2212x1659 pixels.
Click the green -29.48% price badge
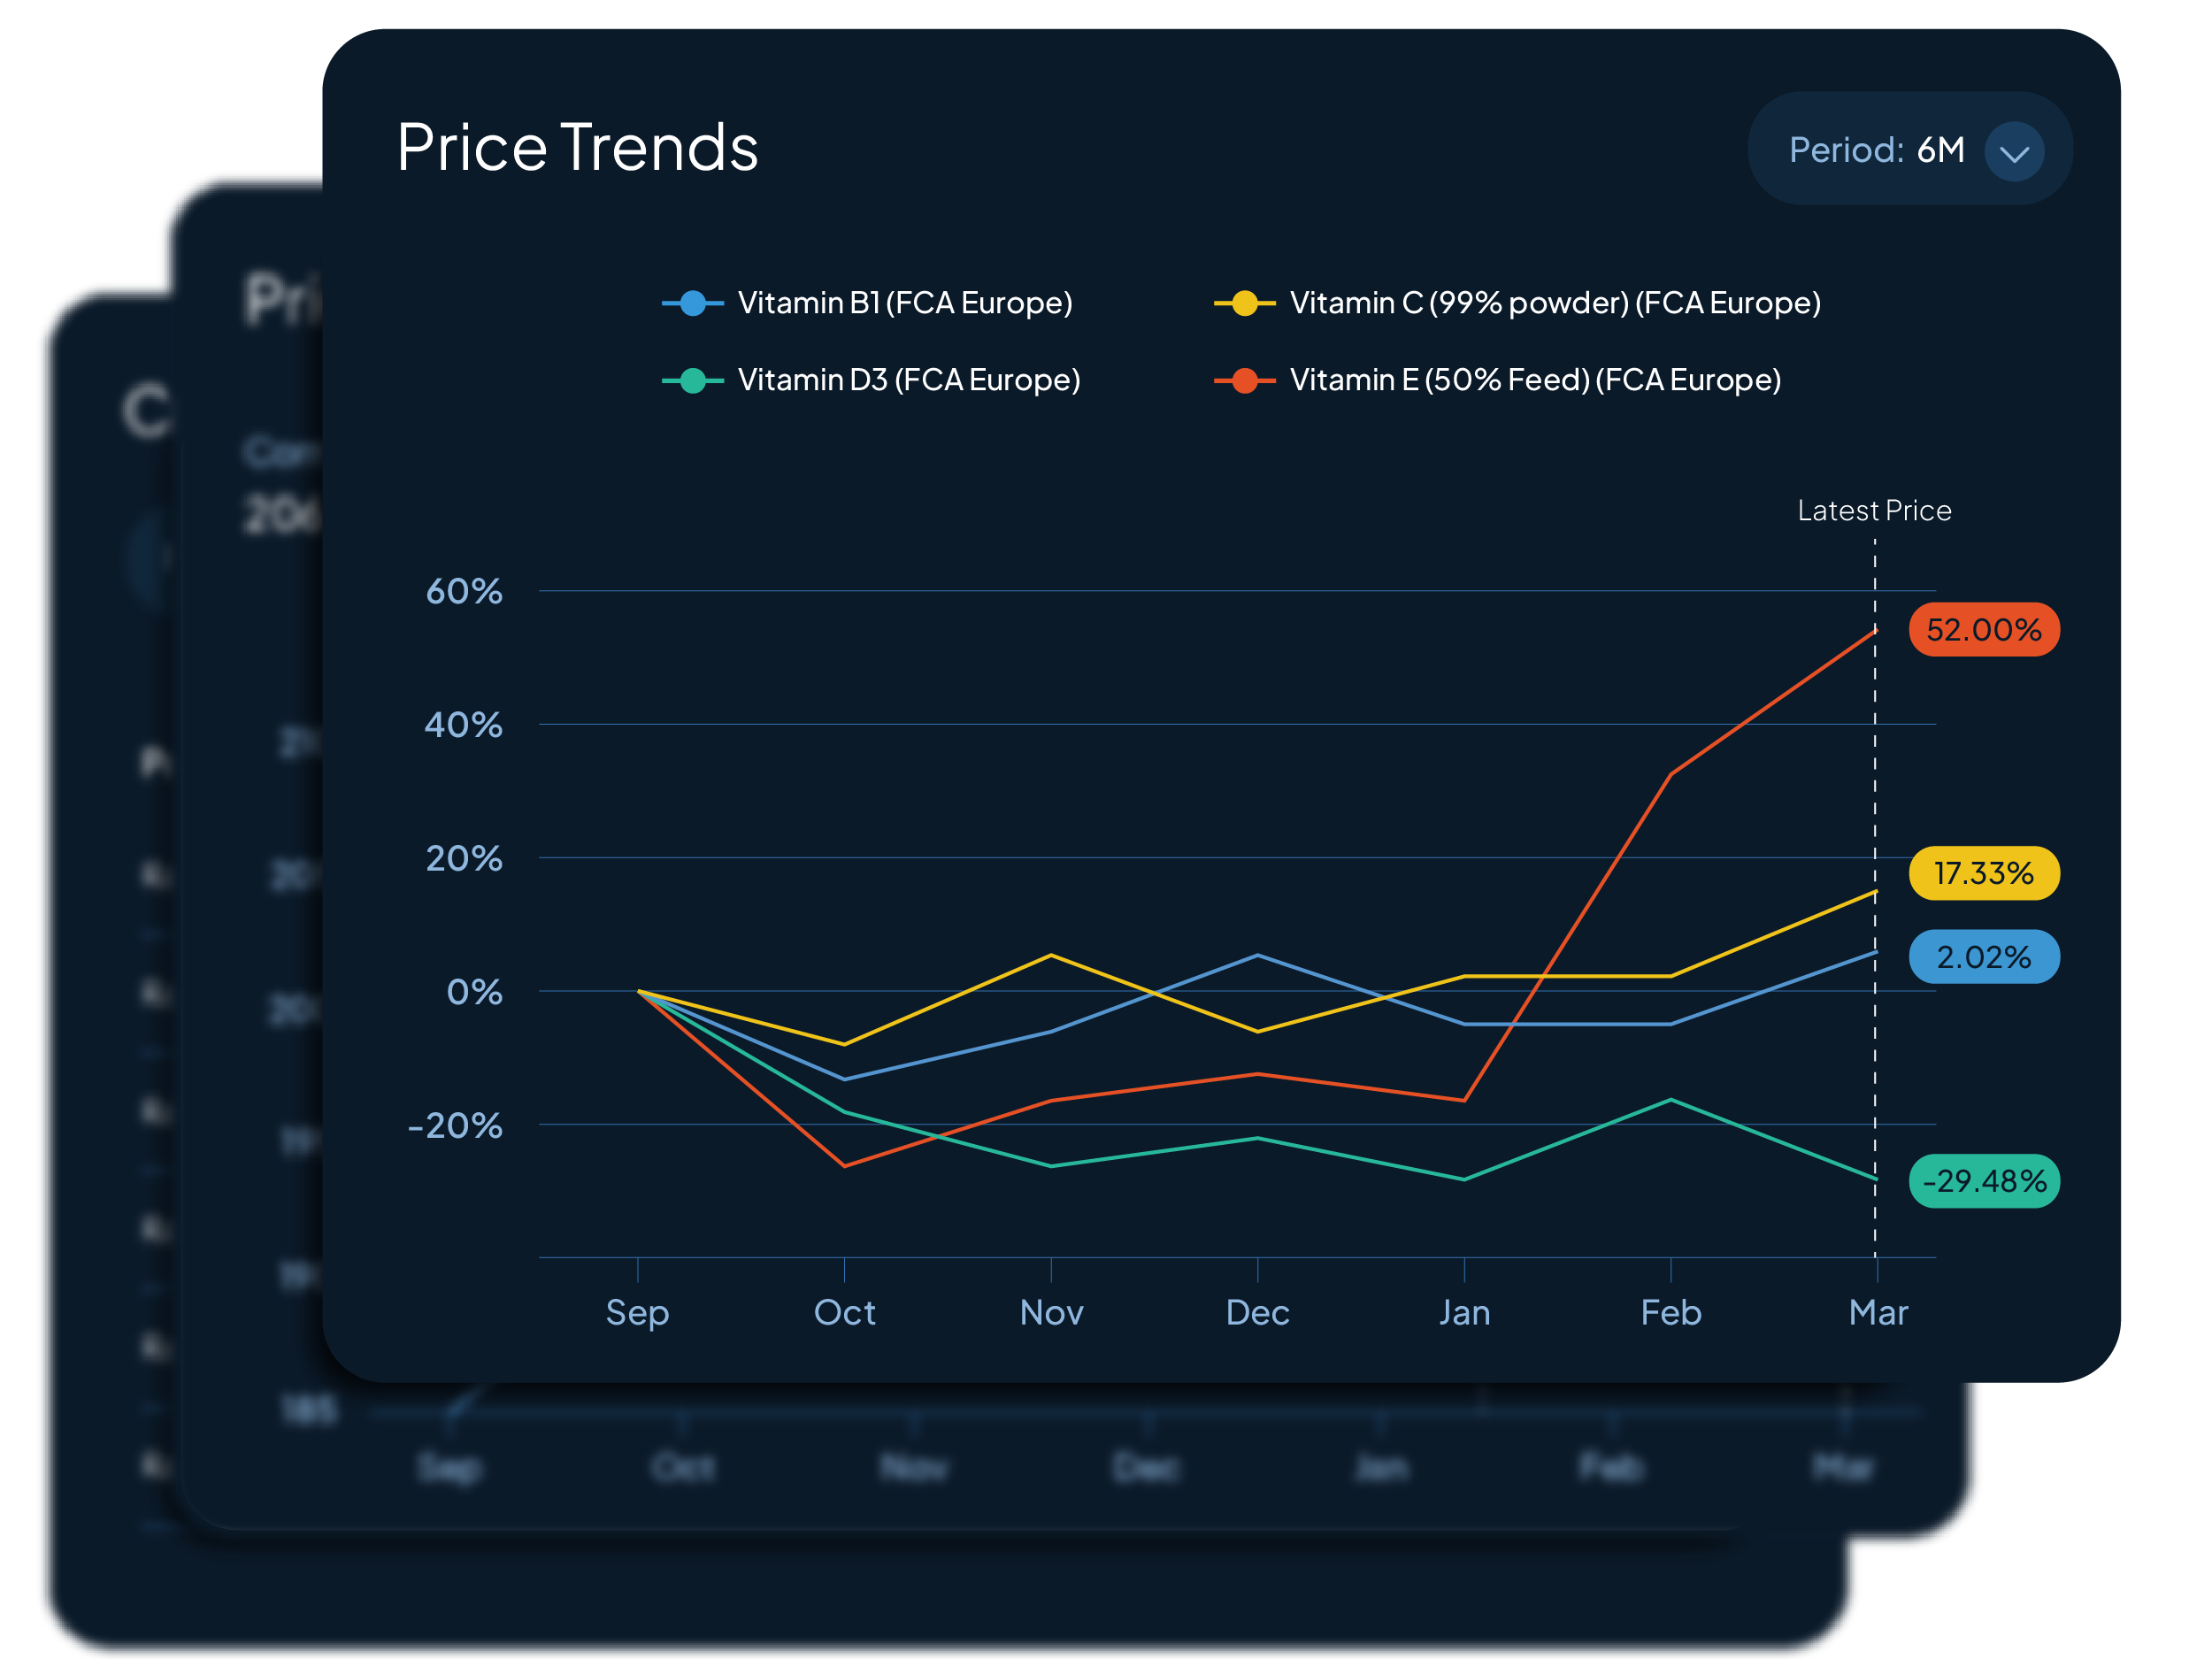pos(1983,1181)
